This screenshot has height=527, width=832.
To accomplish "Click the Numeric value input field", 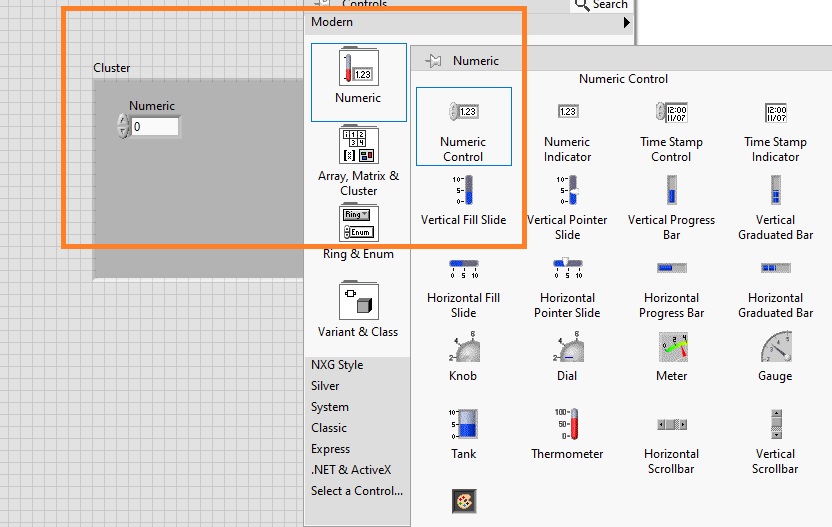I will [x=155, y=127].
